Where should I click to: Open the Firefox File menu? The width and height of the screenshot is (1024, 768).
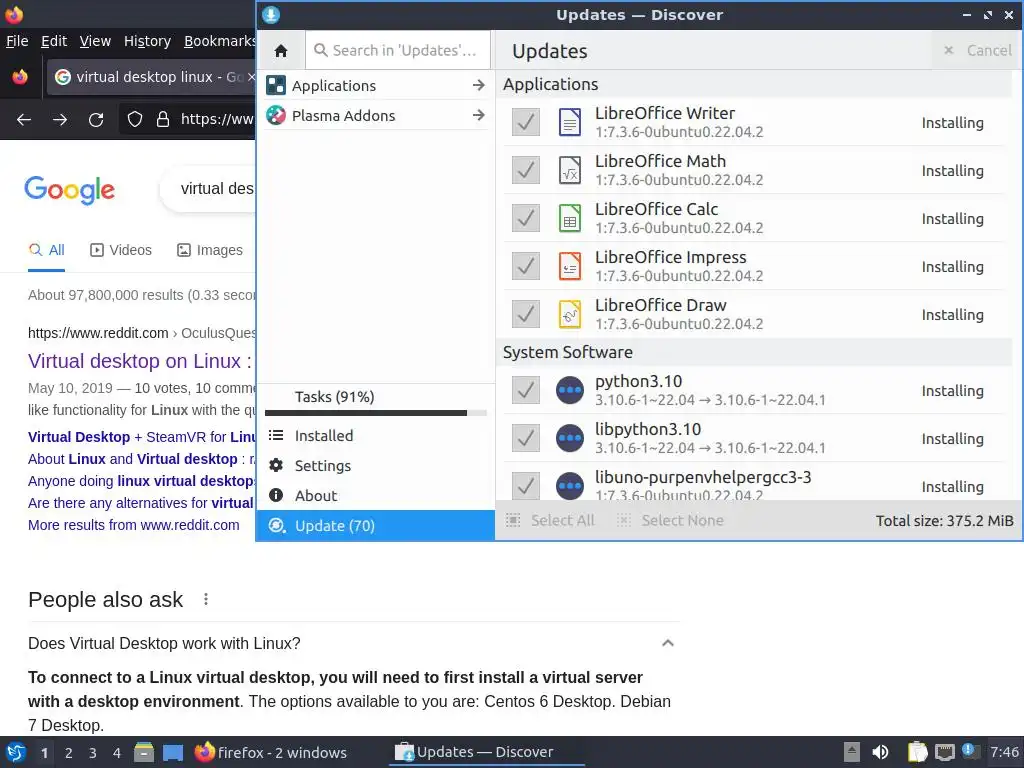[x=17, y=41]
